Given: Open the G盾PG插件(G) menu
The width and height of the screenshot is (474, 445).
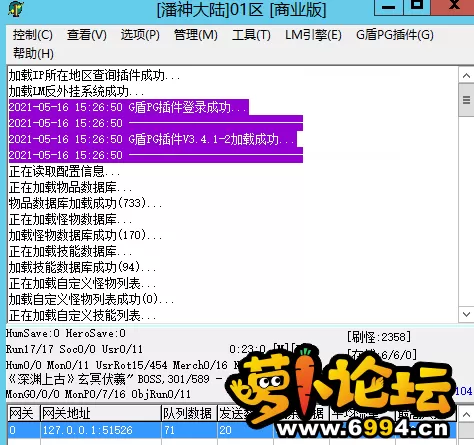Looking at the screenshot, I should [395, 35].
